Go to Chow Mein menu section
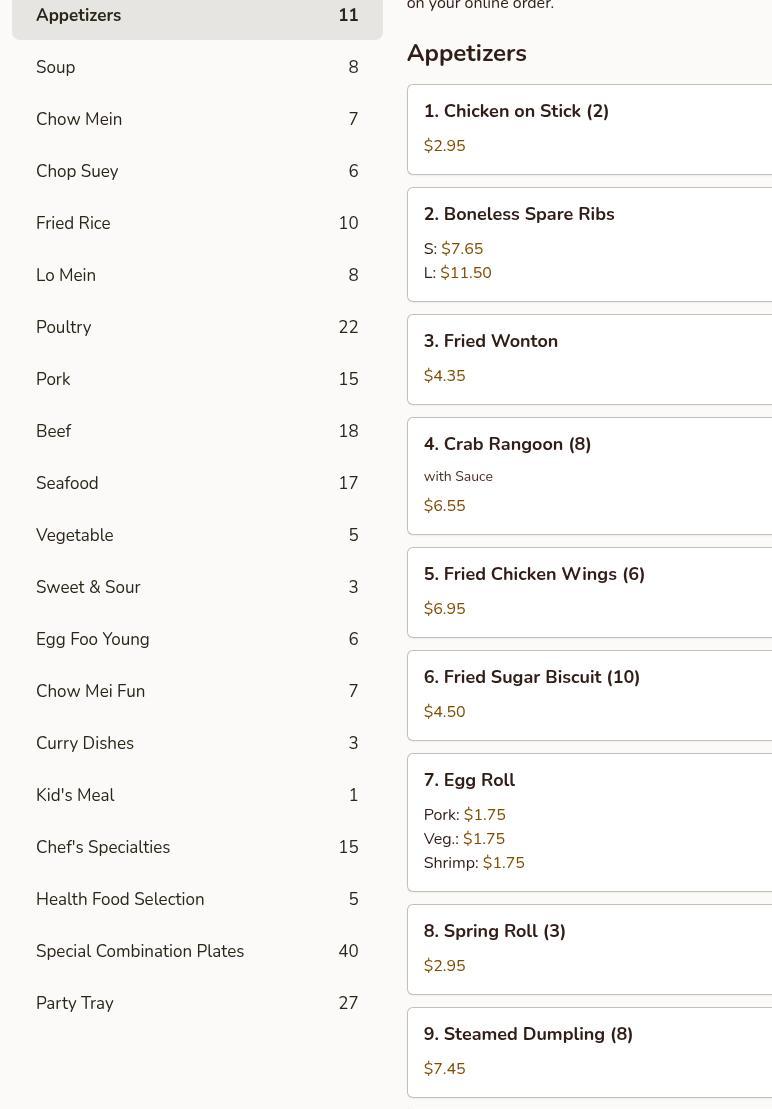This screenshot has height=1109, width=772. coord(197,119)
